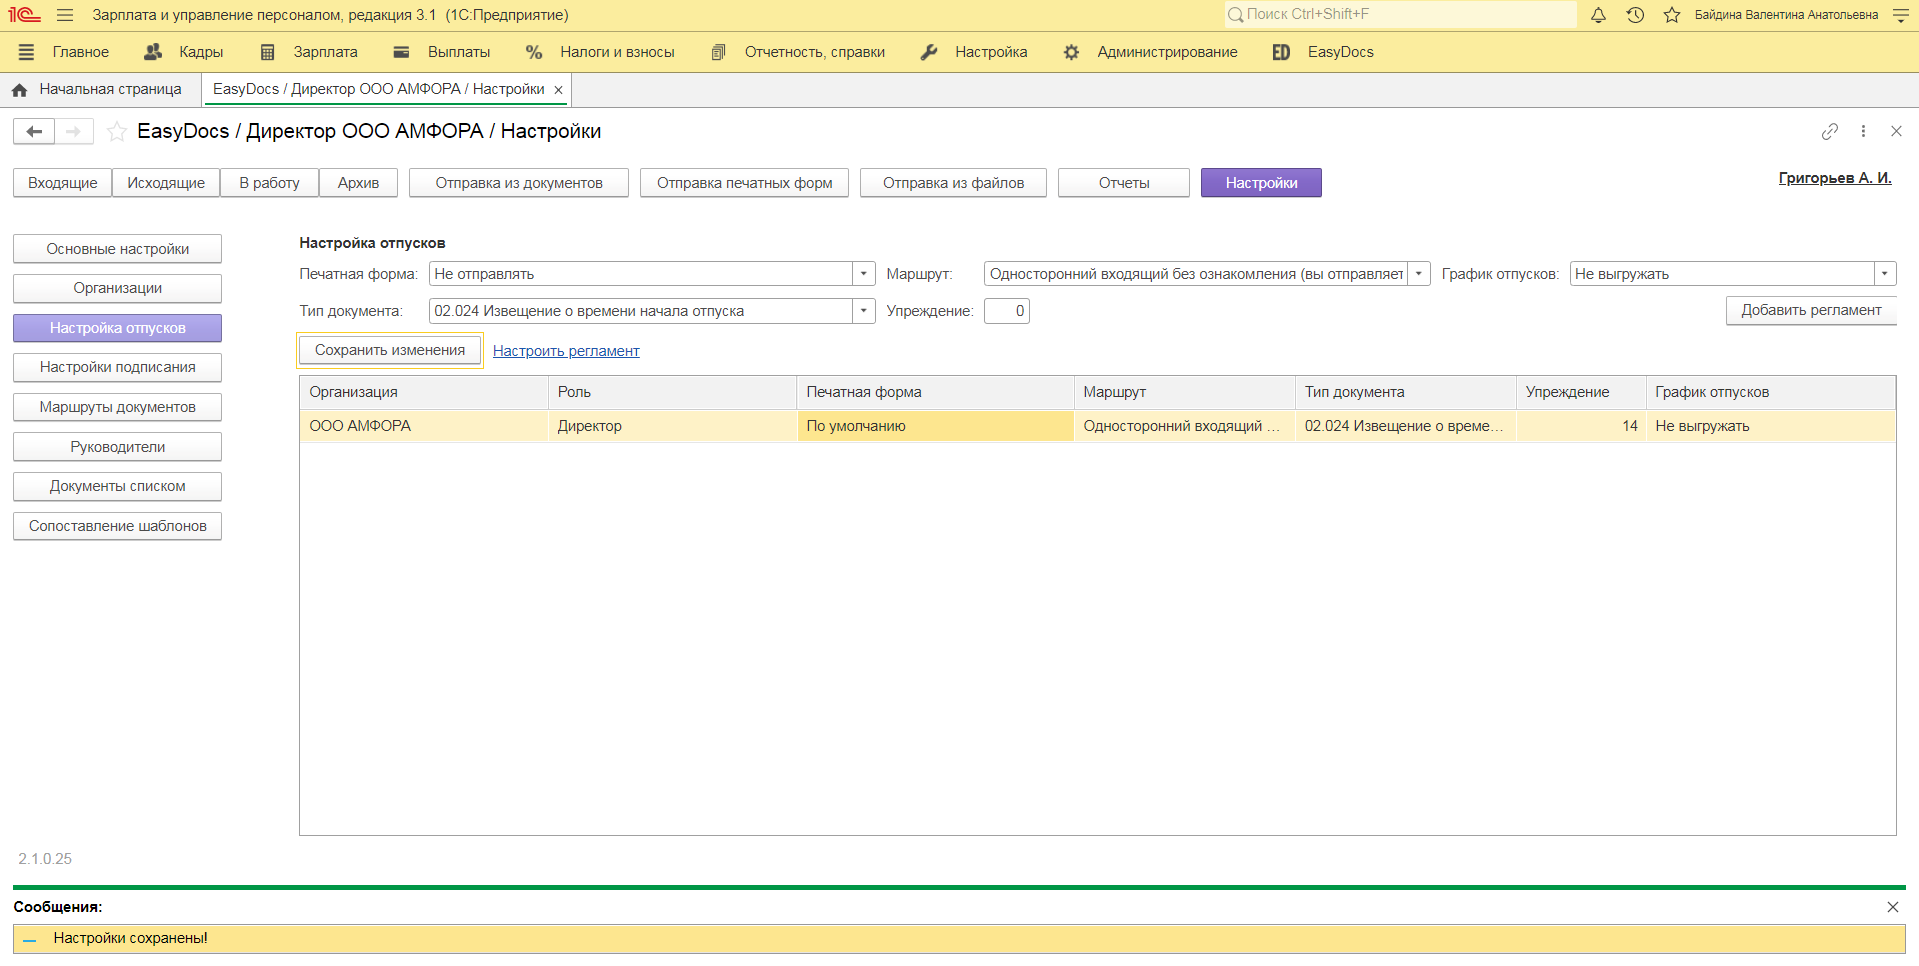Open the favorites star in the top bar
The height and width of the screenshot is (966, 1919).
pos(1671,15)
